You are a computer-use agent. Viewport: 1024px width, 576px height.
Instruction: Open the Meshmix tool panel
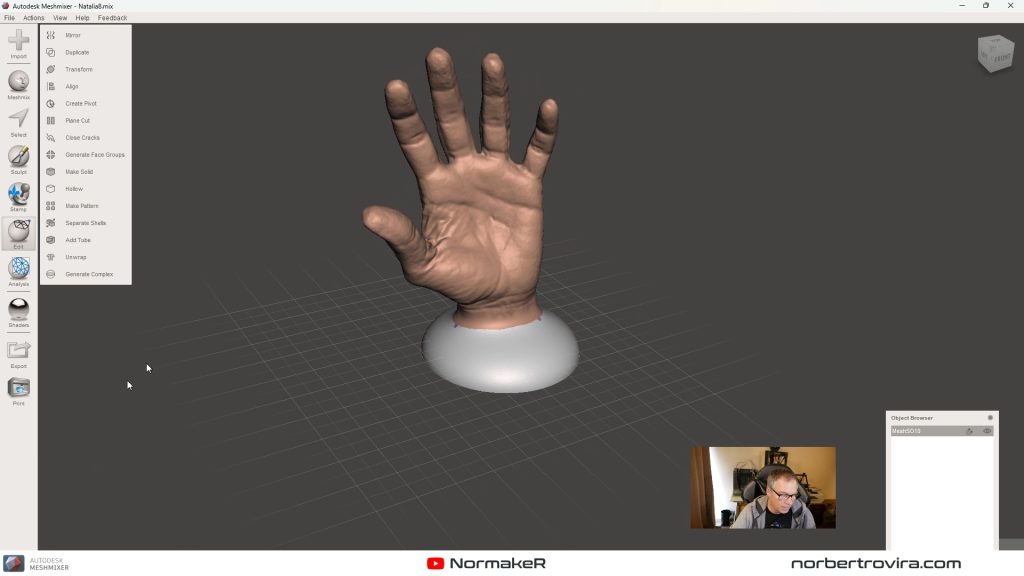[x=18, y=83]
